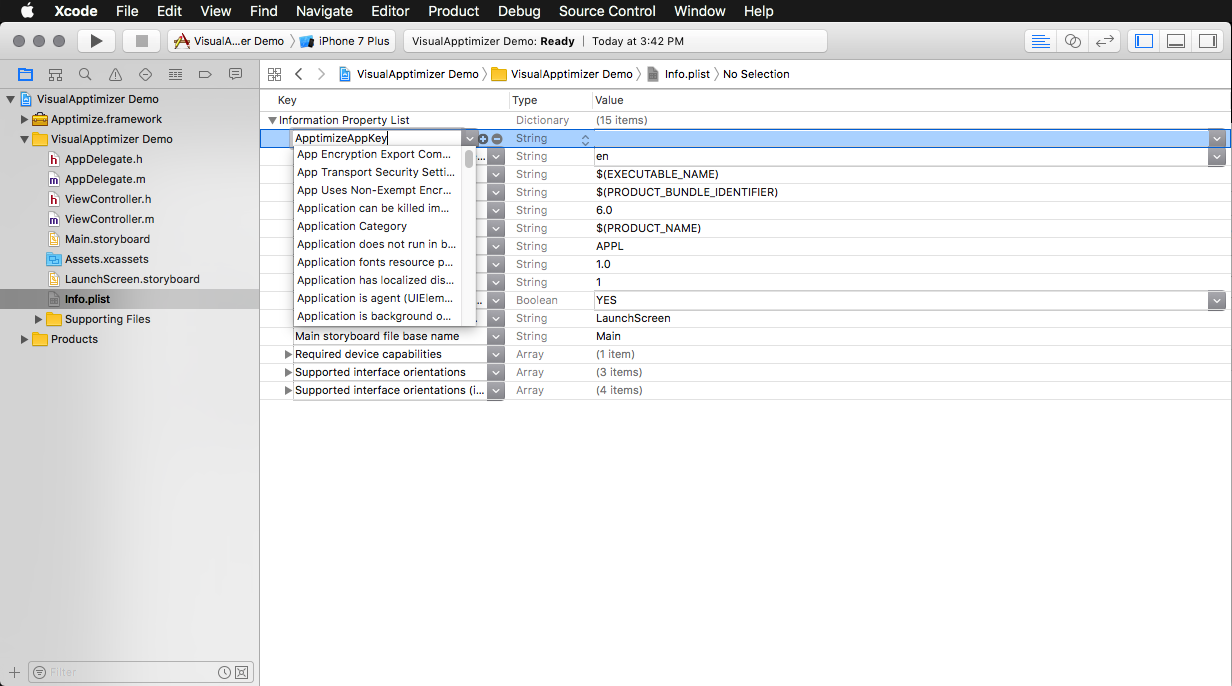Image resolution: width=1232 pixels, height=686 pixels.
Task: Show the Assistant editor
Action: tap(1072, 41)
